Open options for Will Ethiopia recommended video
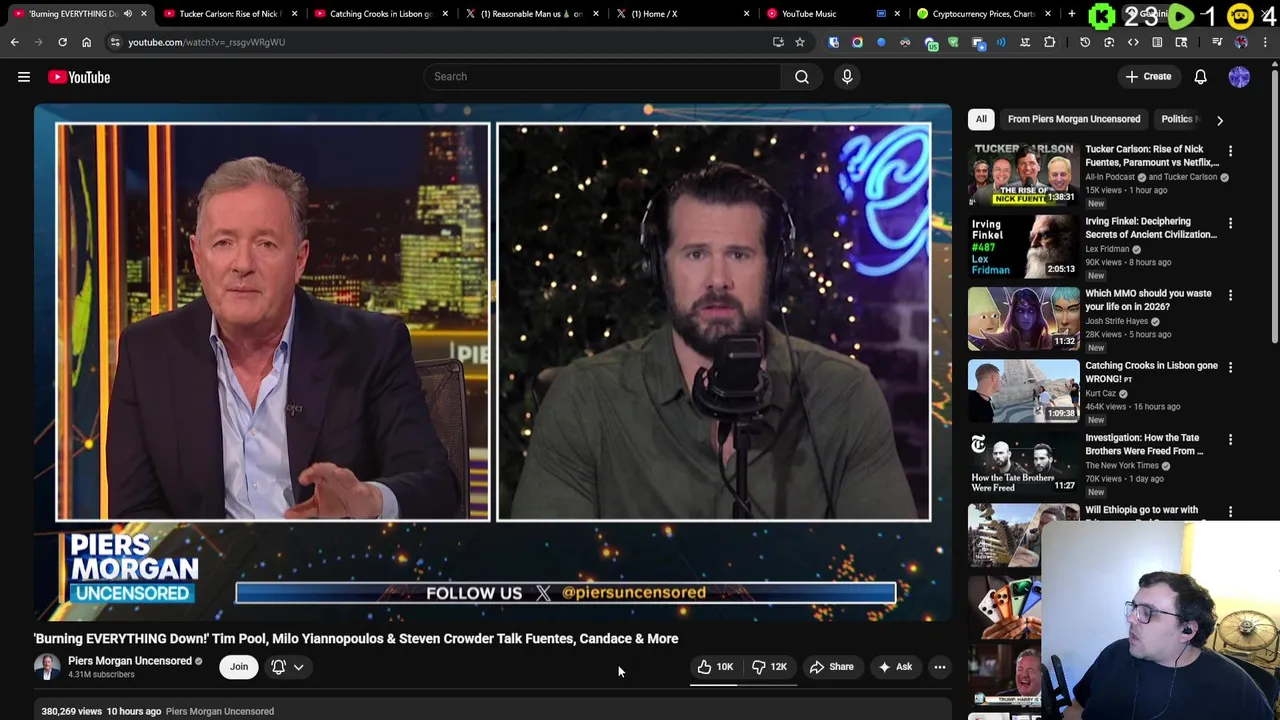 coord(1230,511)
